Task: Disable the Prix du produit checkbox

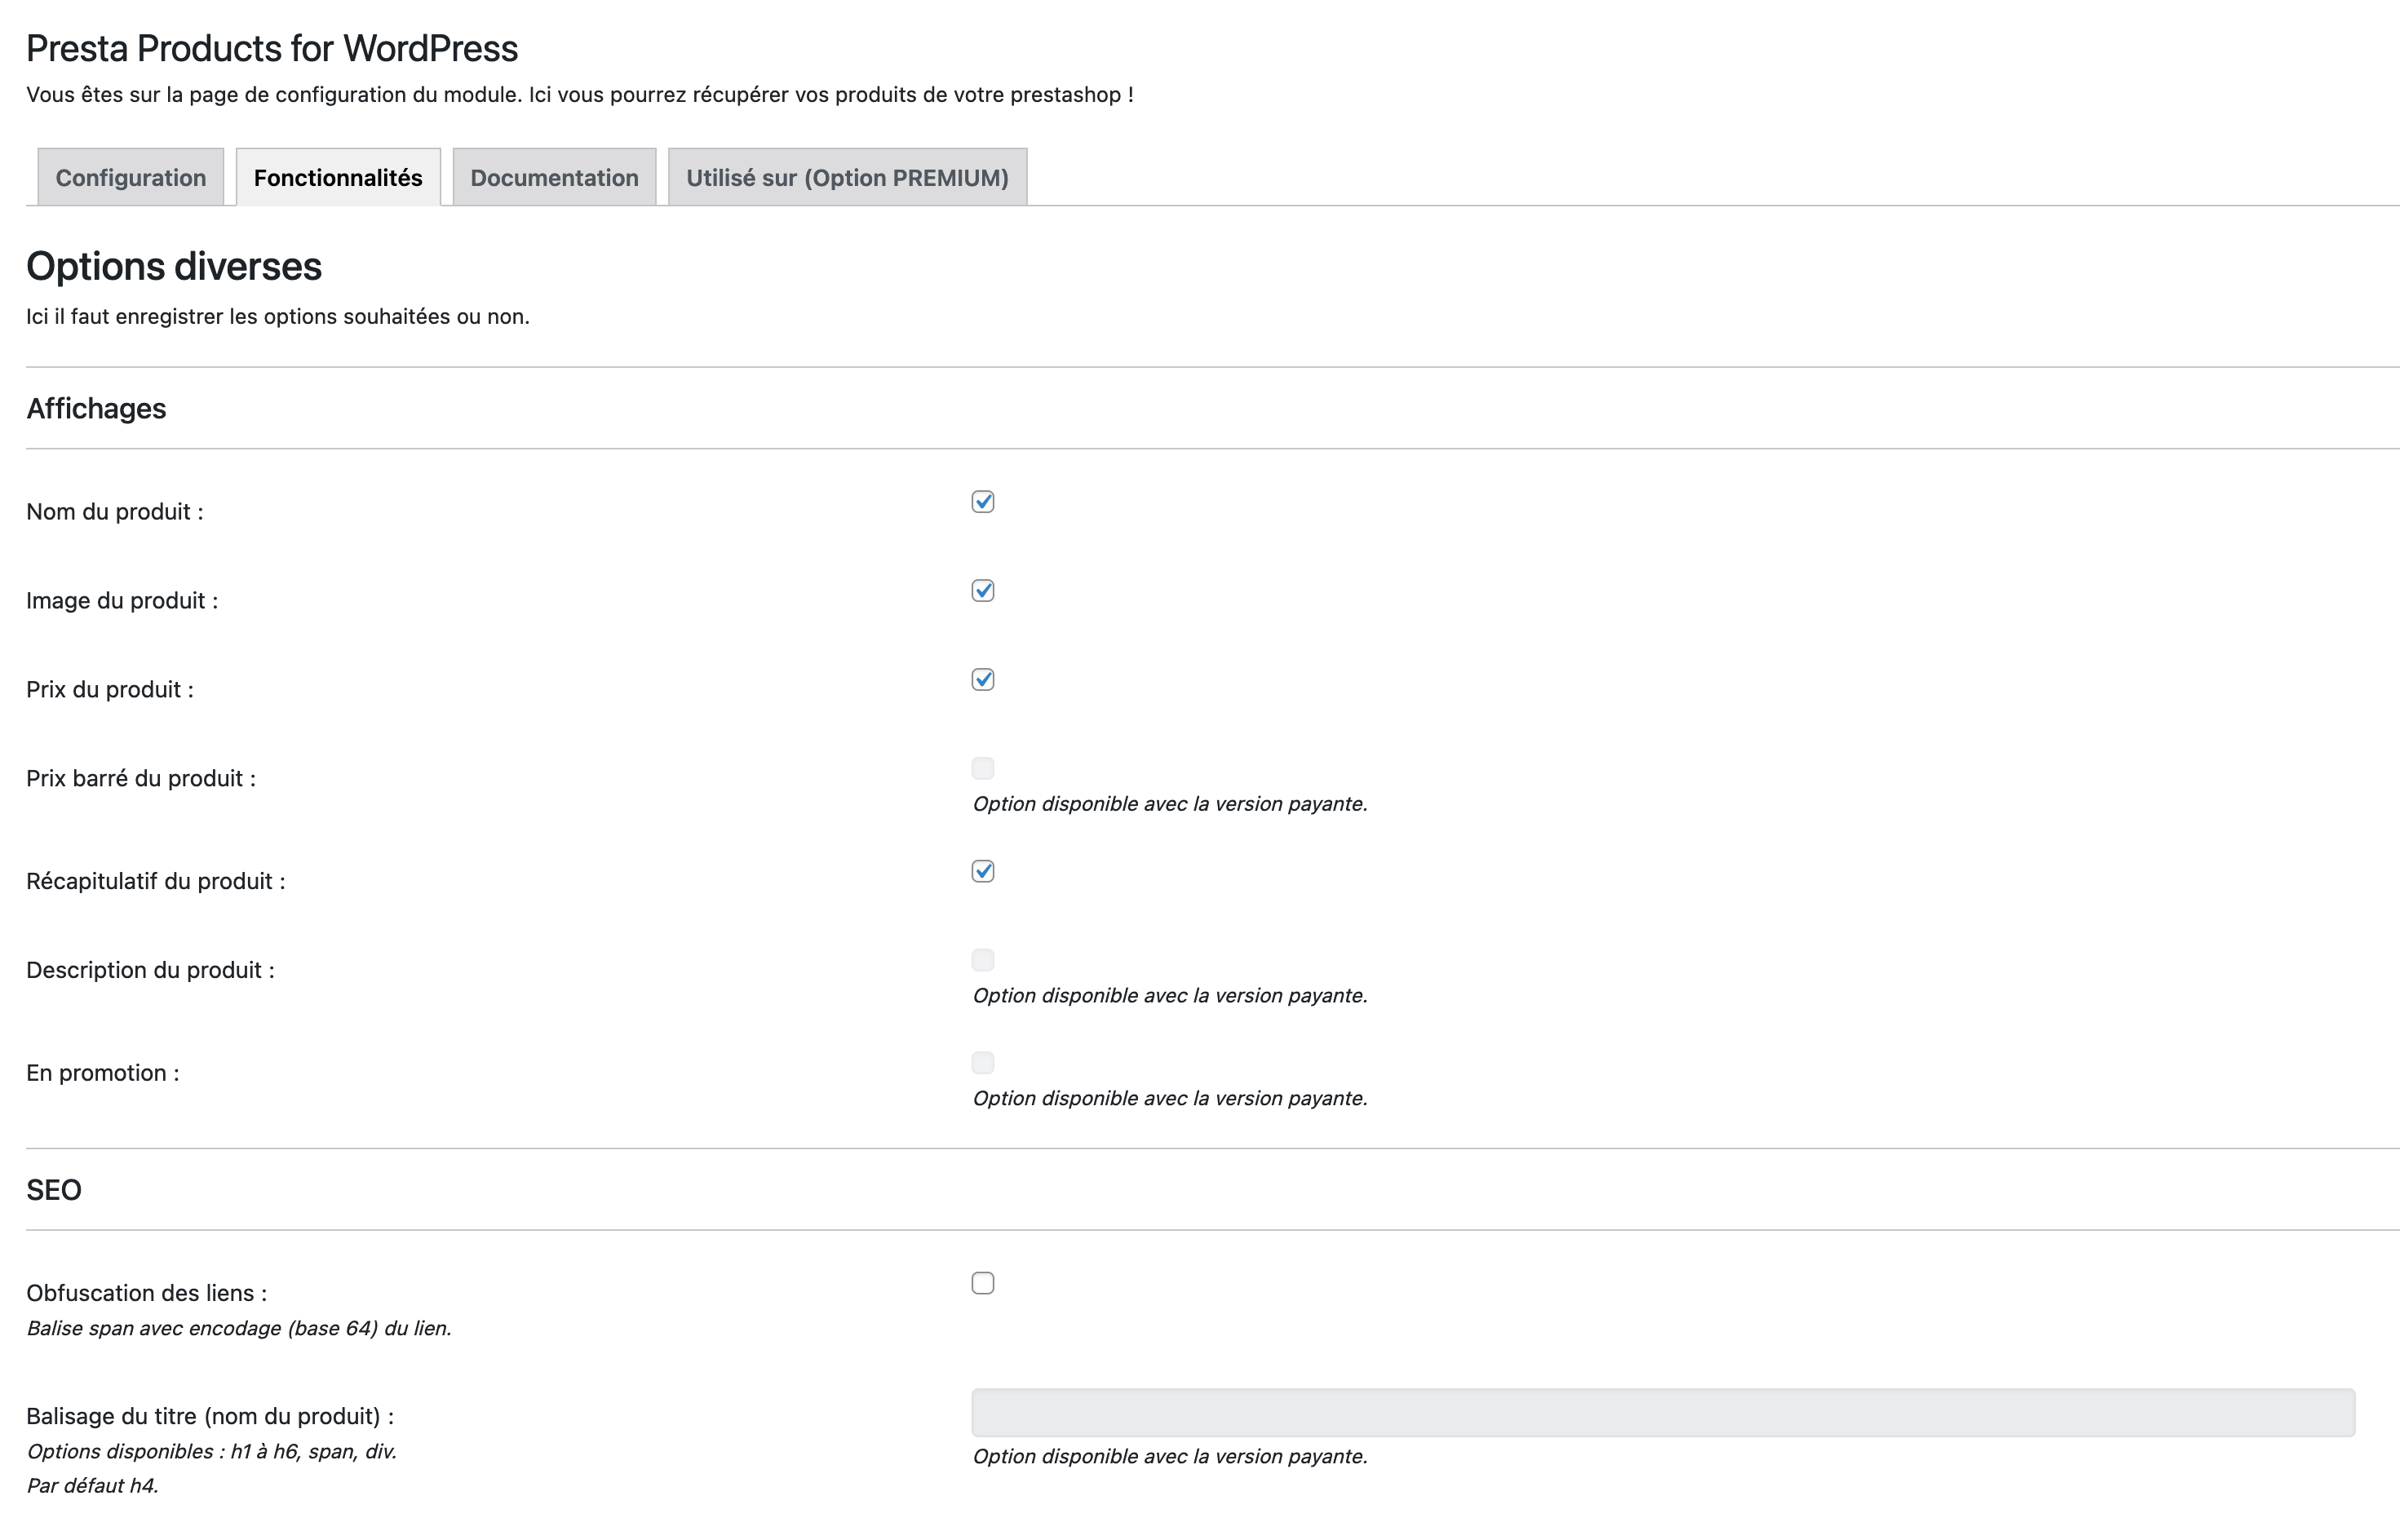Action: click(x=983, y=680)
